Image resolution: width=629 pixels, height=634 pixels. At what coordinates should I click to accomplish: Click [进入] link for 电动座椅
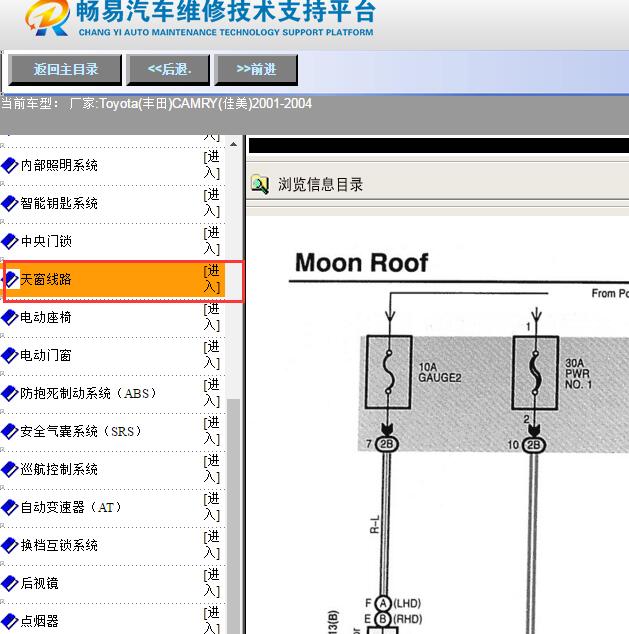pyautogui.click(x=212, y=317)
